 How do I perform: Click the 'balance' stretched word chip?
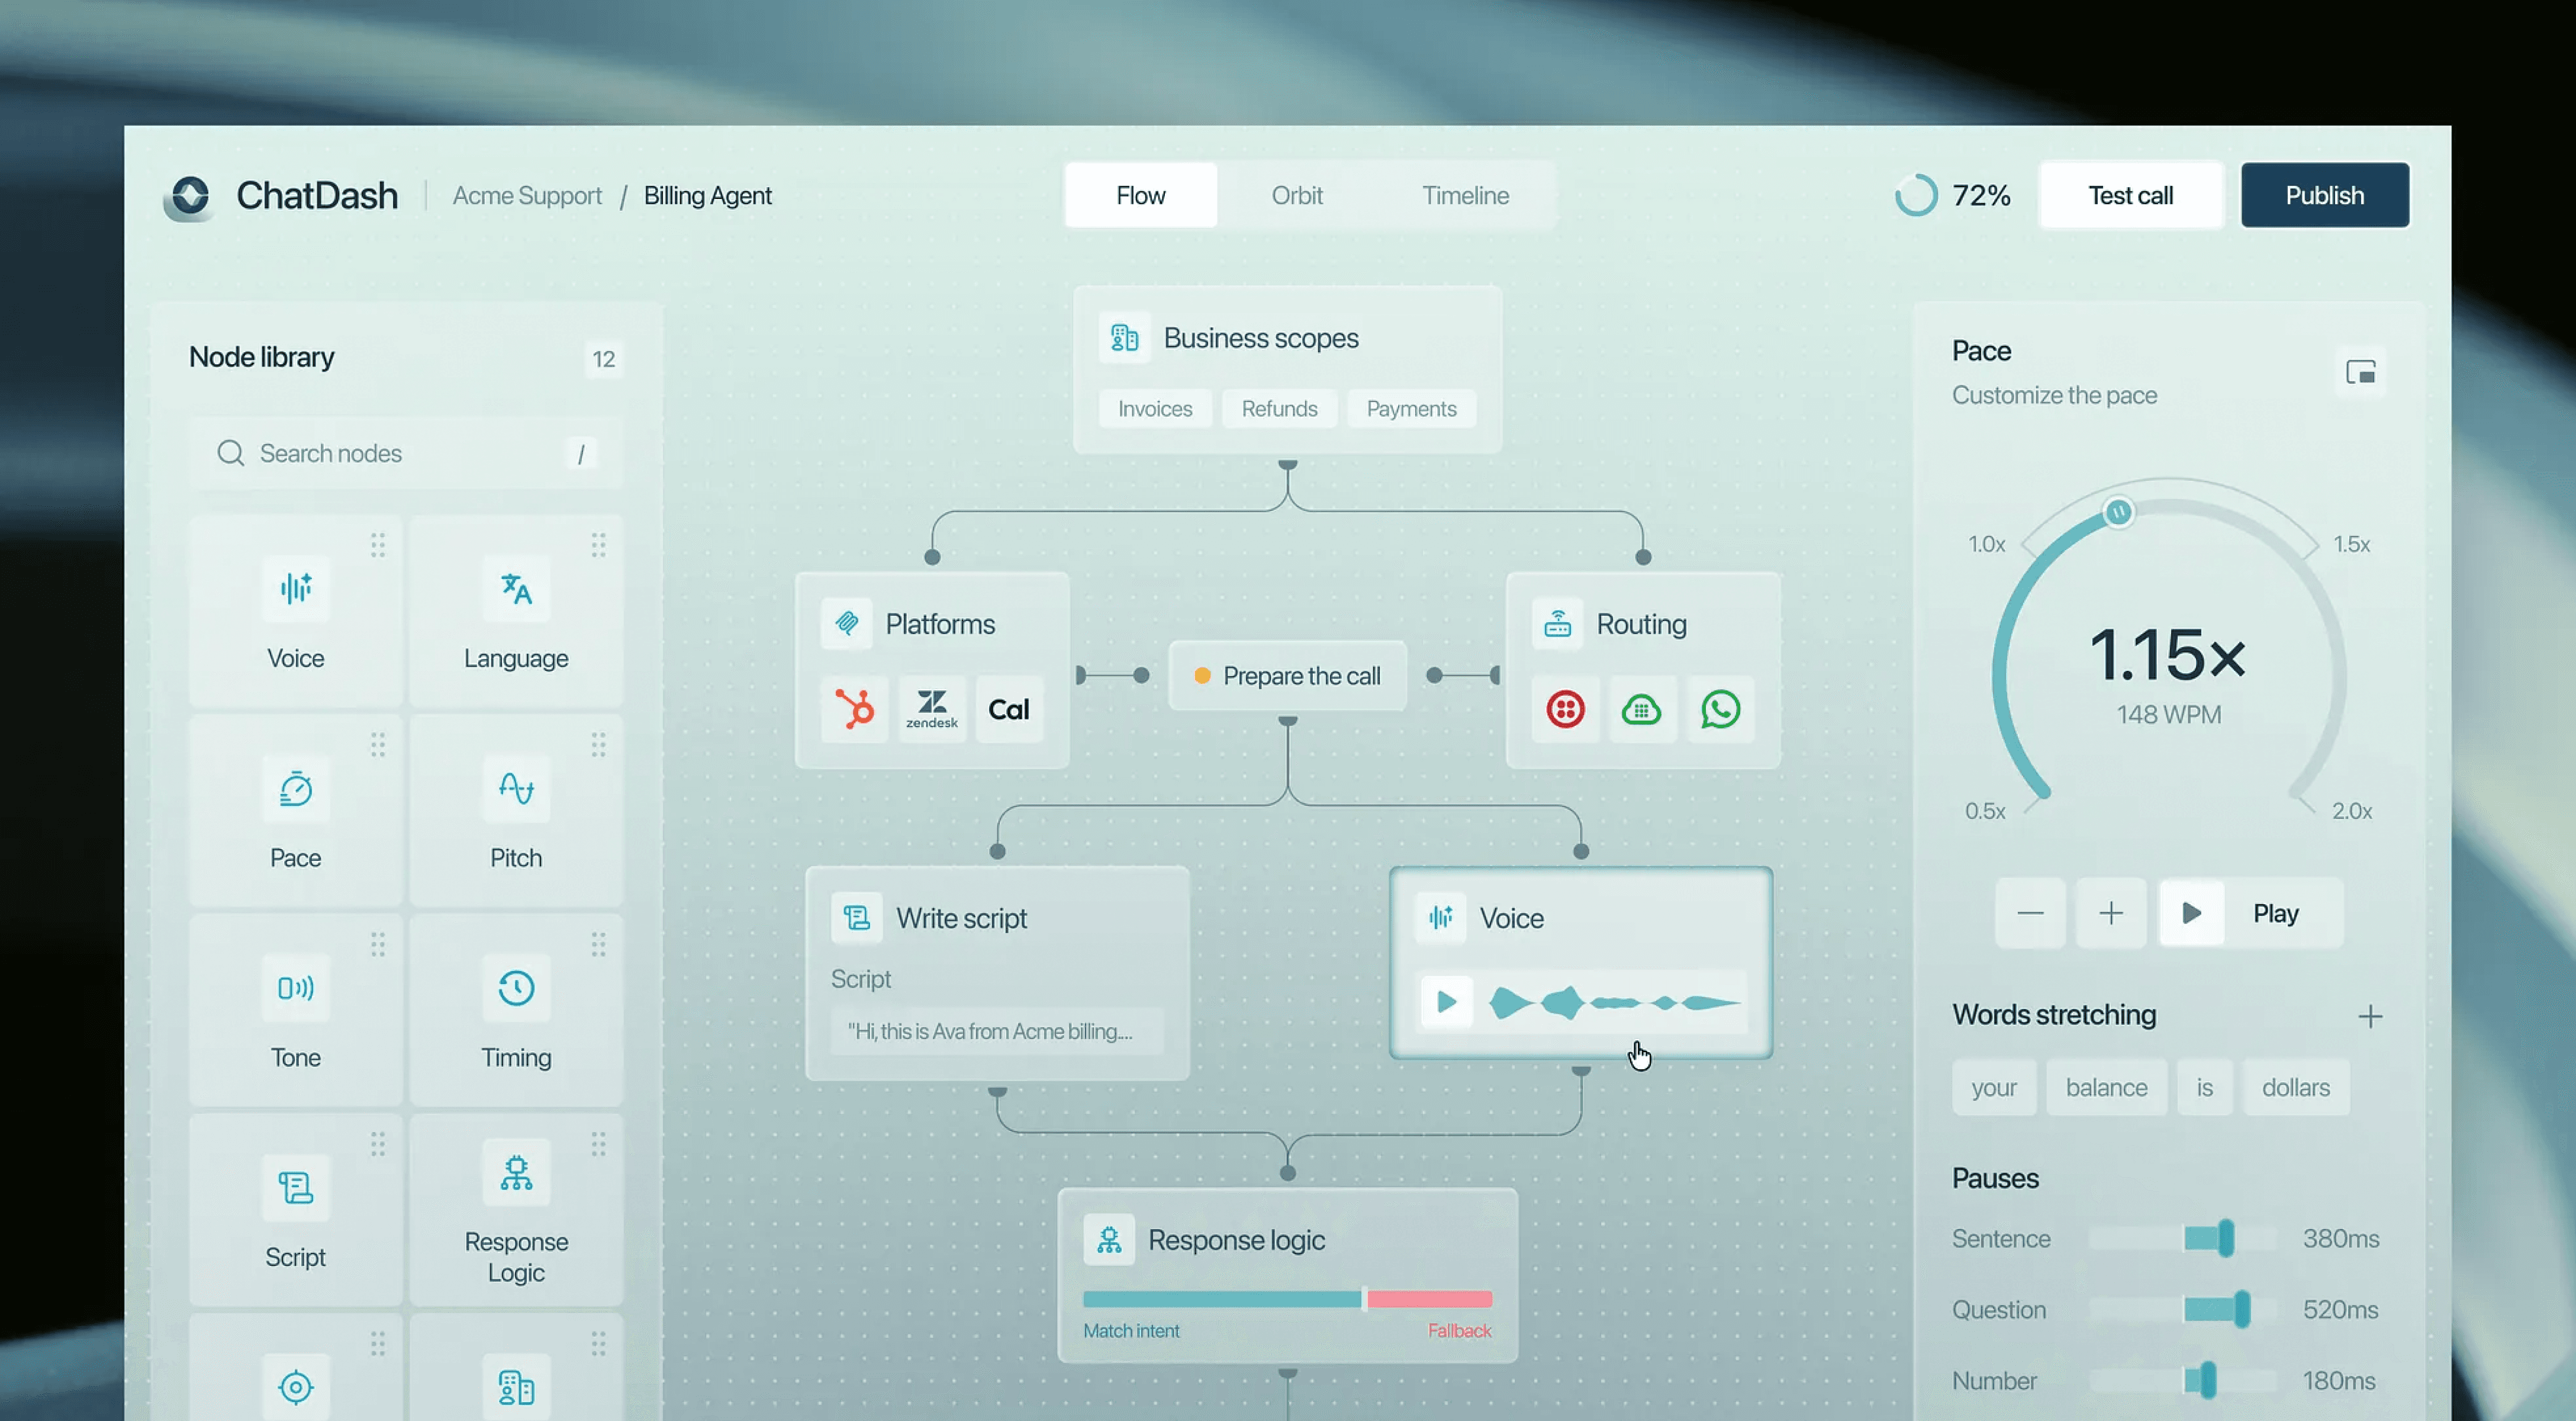(x=2106, y=1087)
